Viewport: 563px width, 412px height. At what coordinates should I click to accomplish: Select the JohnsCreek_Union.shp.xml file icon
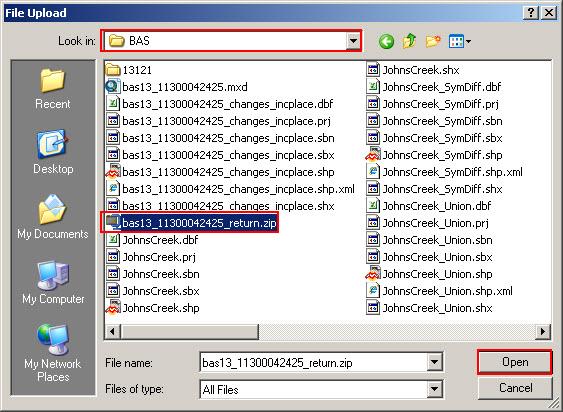pyautogui.click(x=373, y=291)
